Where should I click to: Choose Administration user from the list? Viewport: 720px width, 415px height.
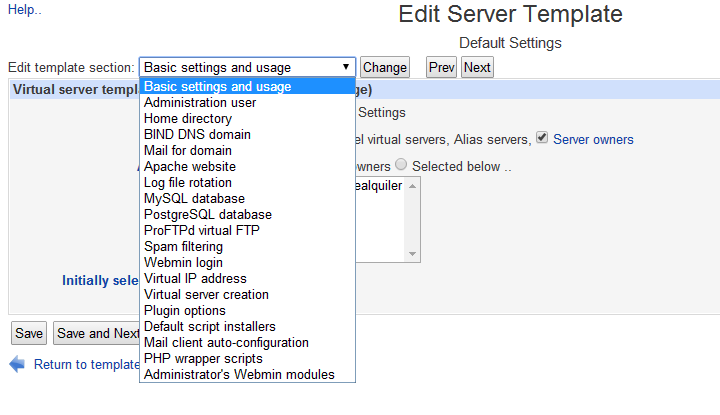click(200, 103)
